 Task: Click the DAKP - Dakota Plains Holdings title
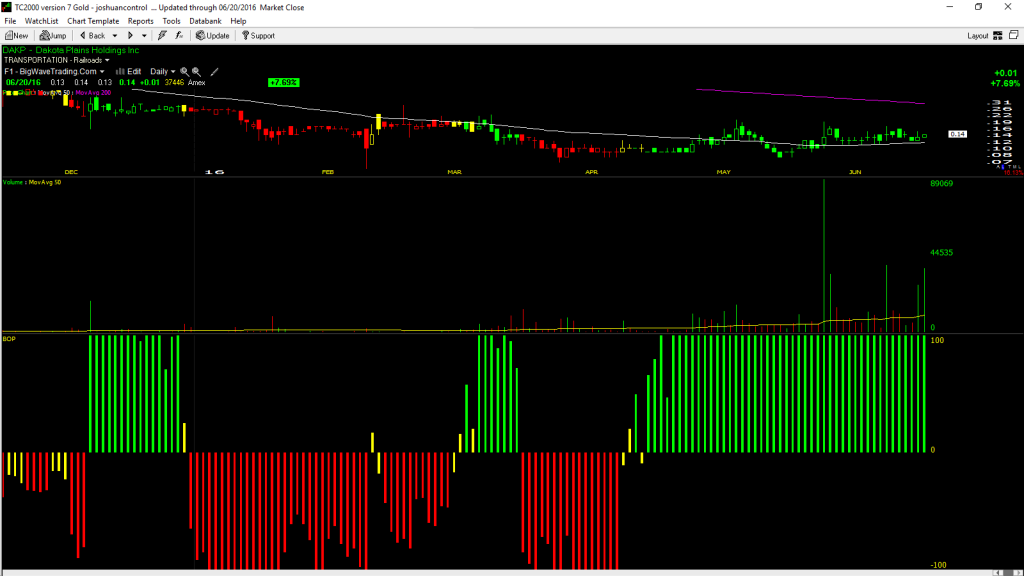71,50
